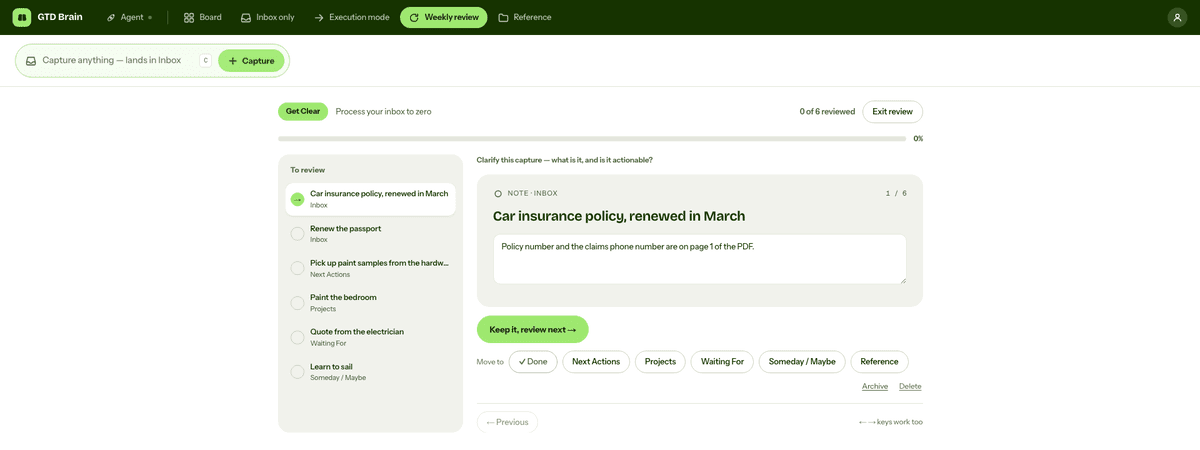Open the user profile icon

coord(1177,17)
